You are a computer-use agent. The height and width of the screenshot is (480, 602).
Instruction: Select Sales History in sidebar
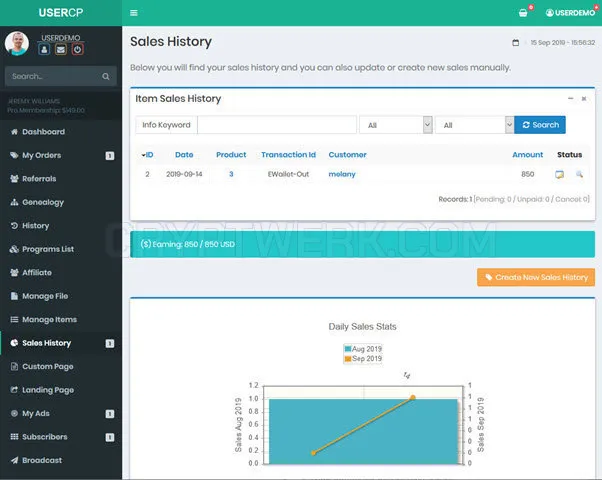(46, 343)
